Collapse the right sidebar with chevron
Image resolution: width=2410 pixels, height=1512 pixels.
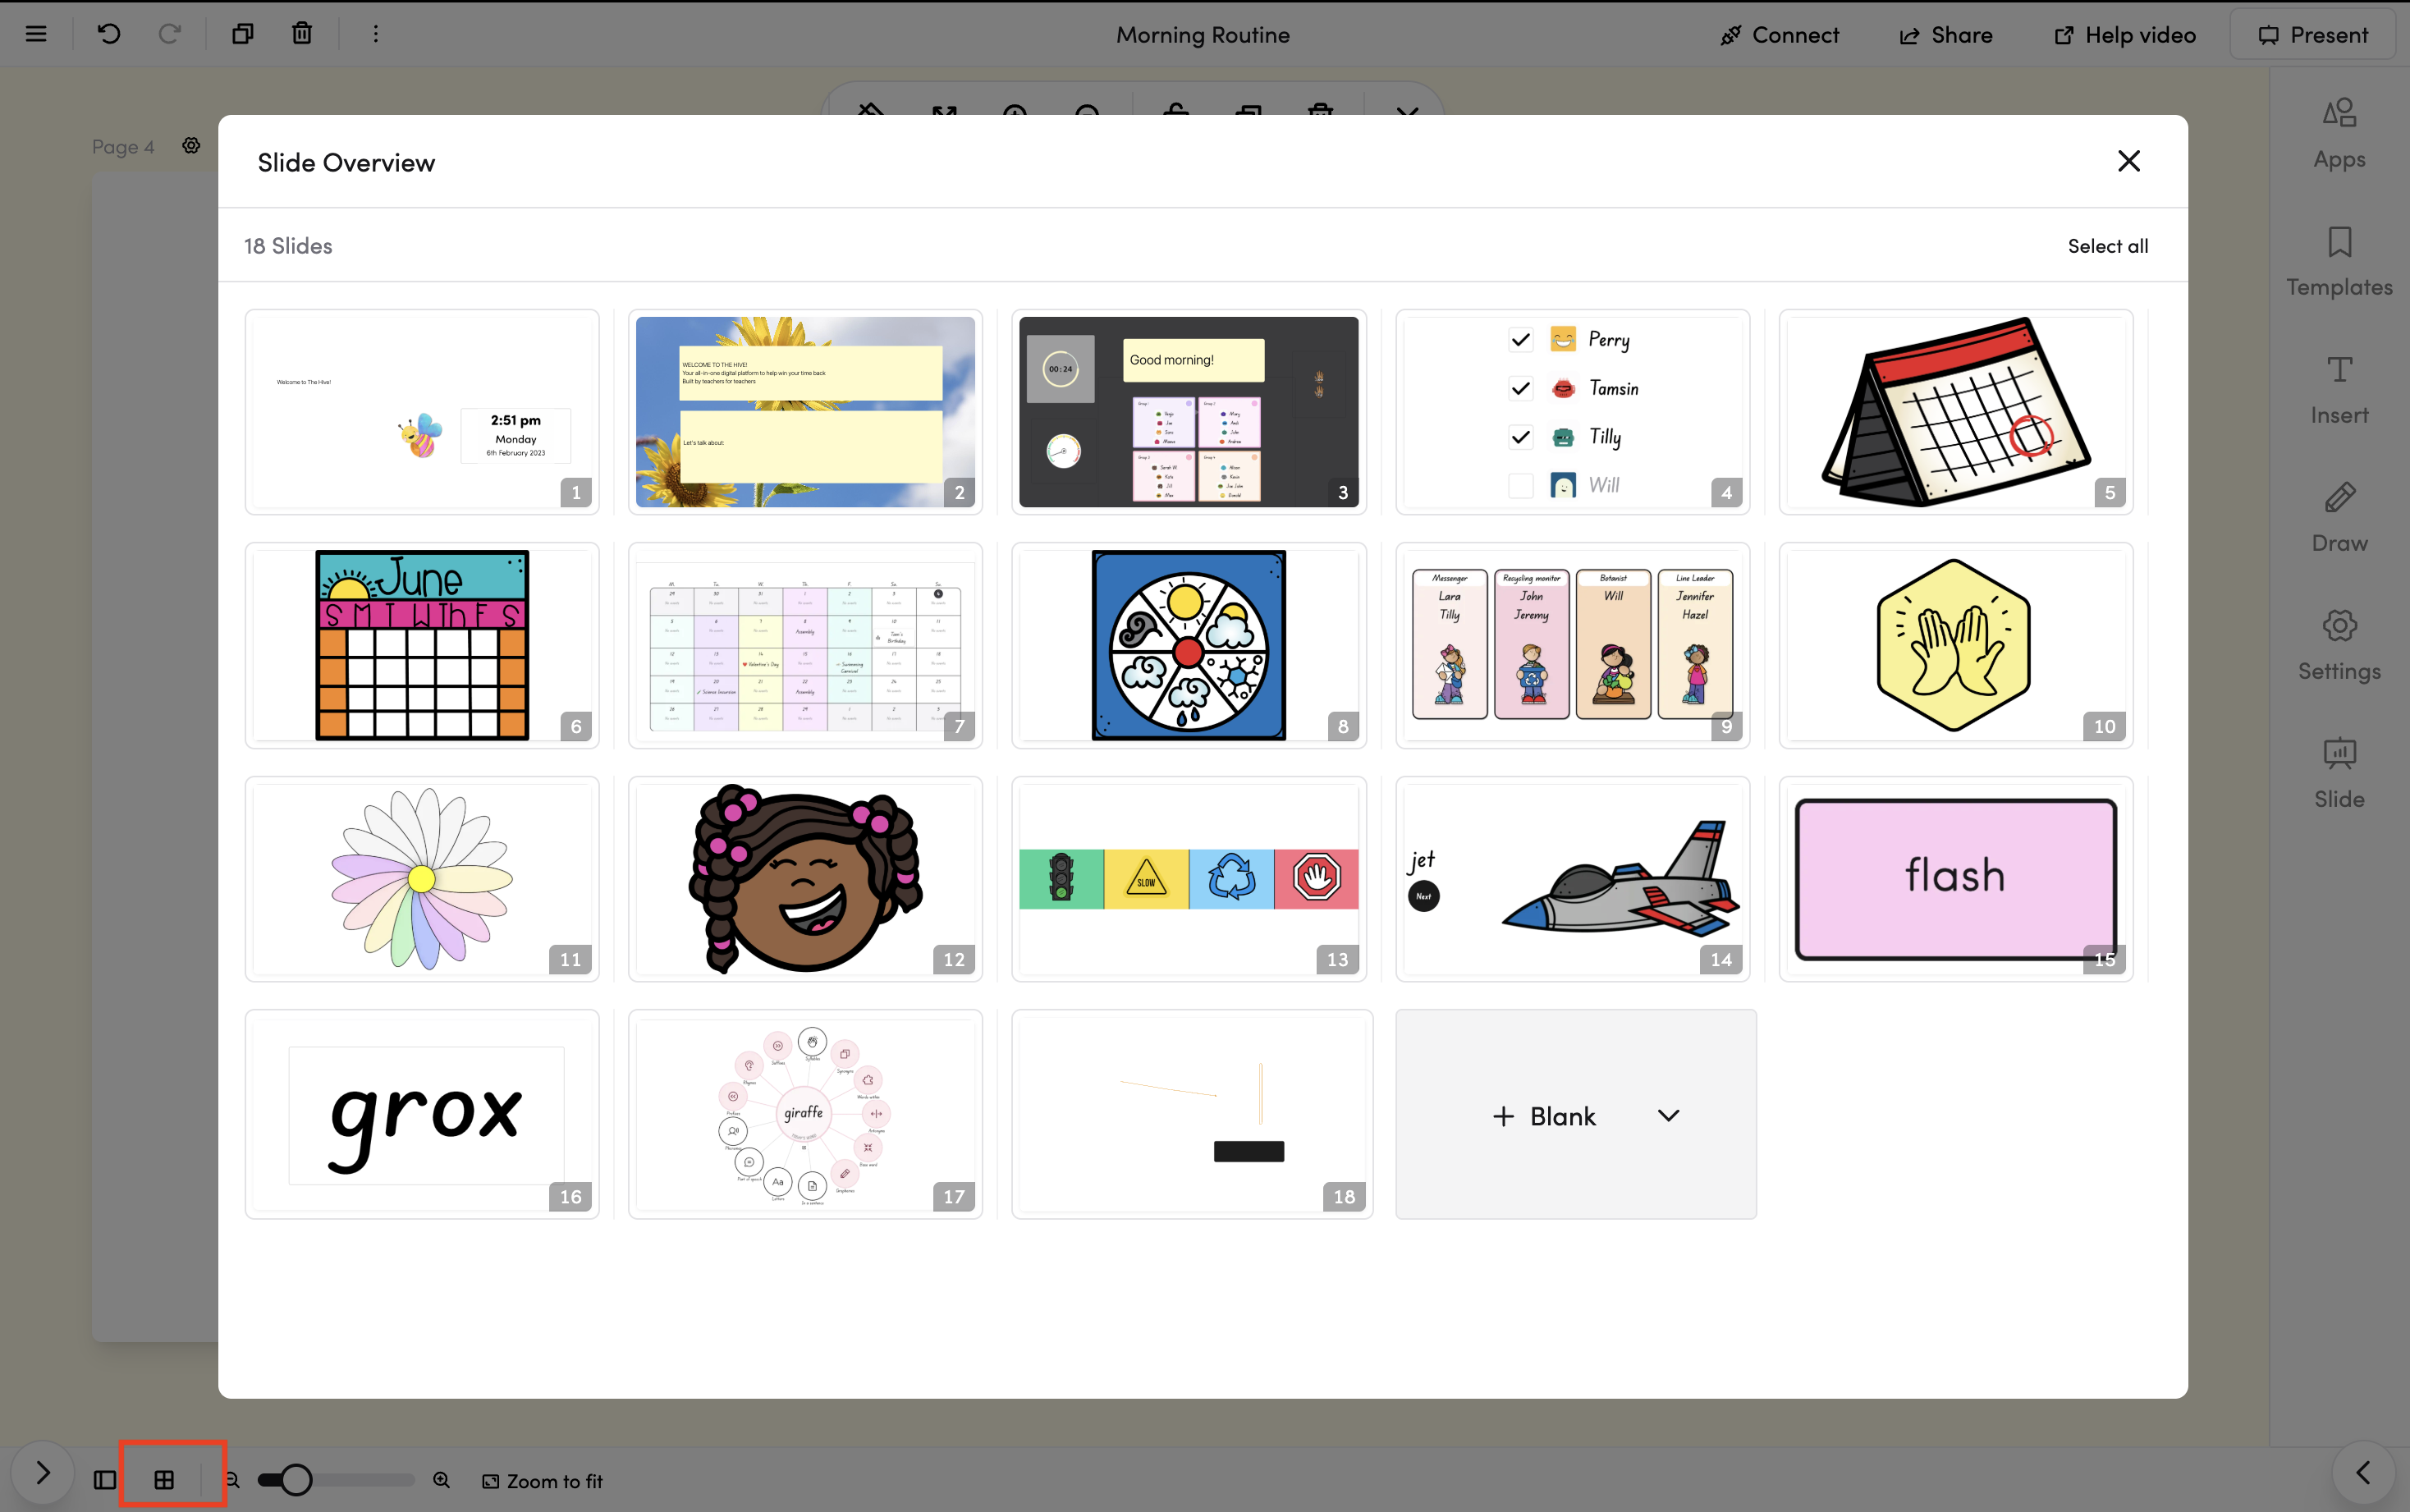coord(2363,1473)
